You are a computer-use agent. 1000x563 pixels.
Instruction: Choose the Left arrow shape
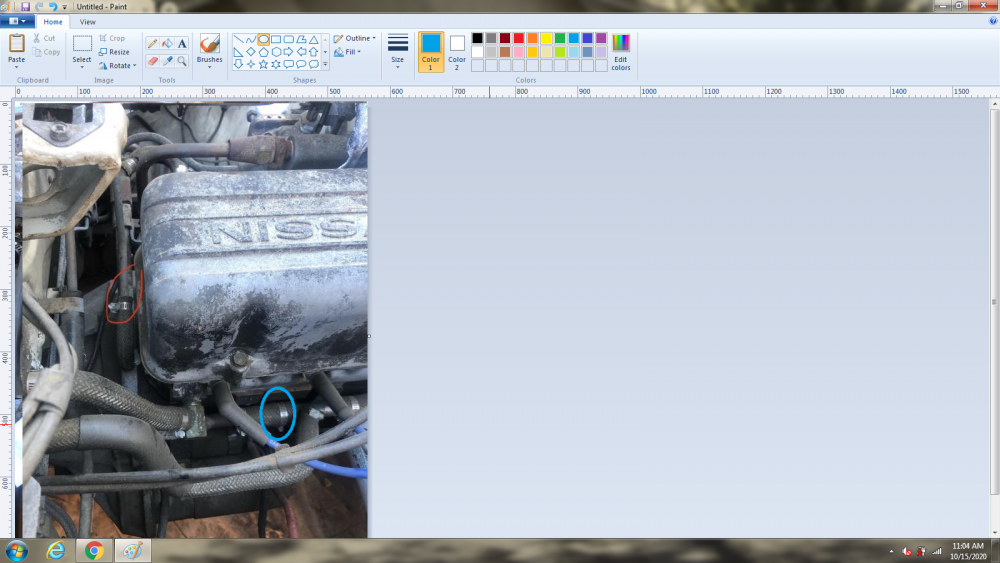click(301, 52)
